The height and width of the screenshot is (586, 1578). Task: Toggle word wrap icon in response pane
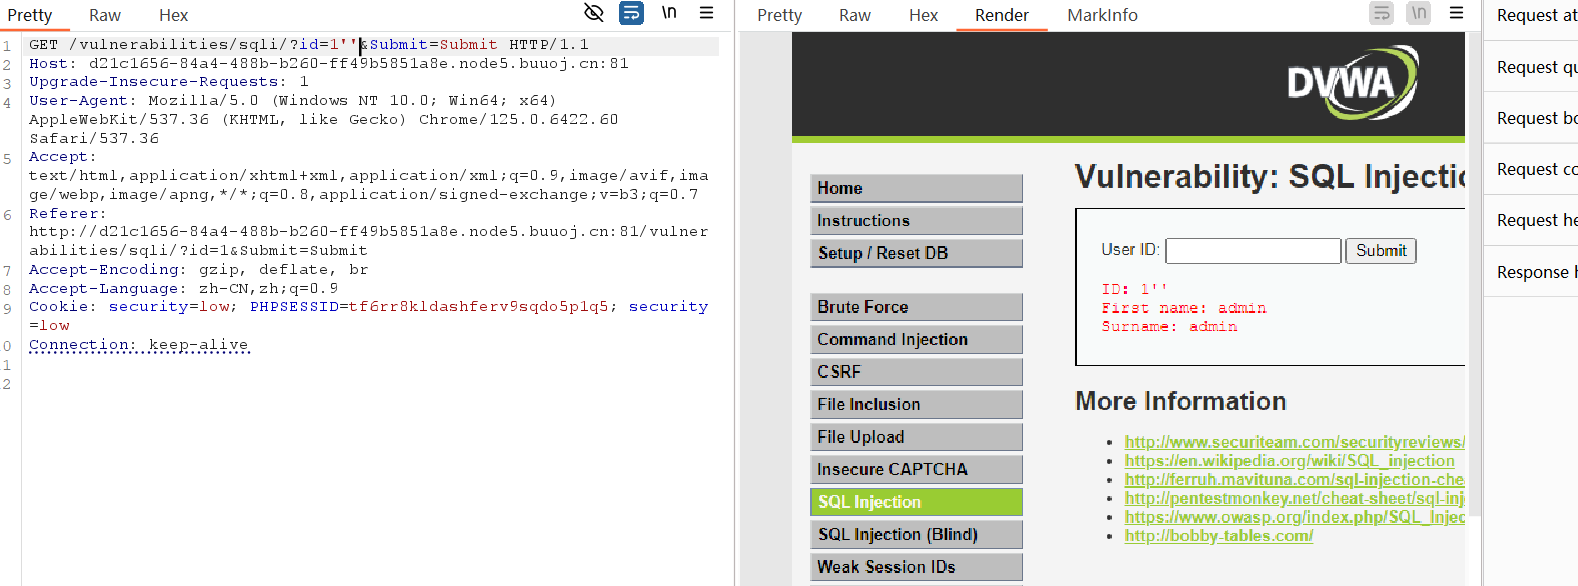coord(1382,13)
